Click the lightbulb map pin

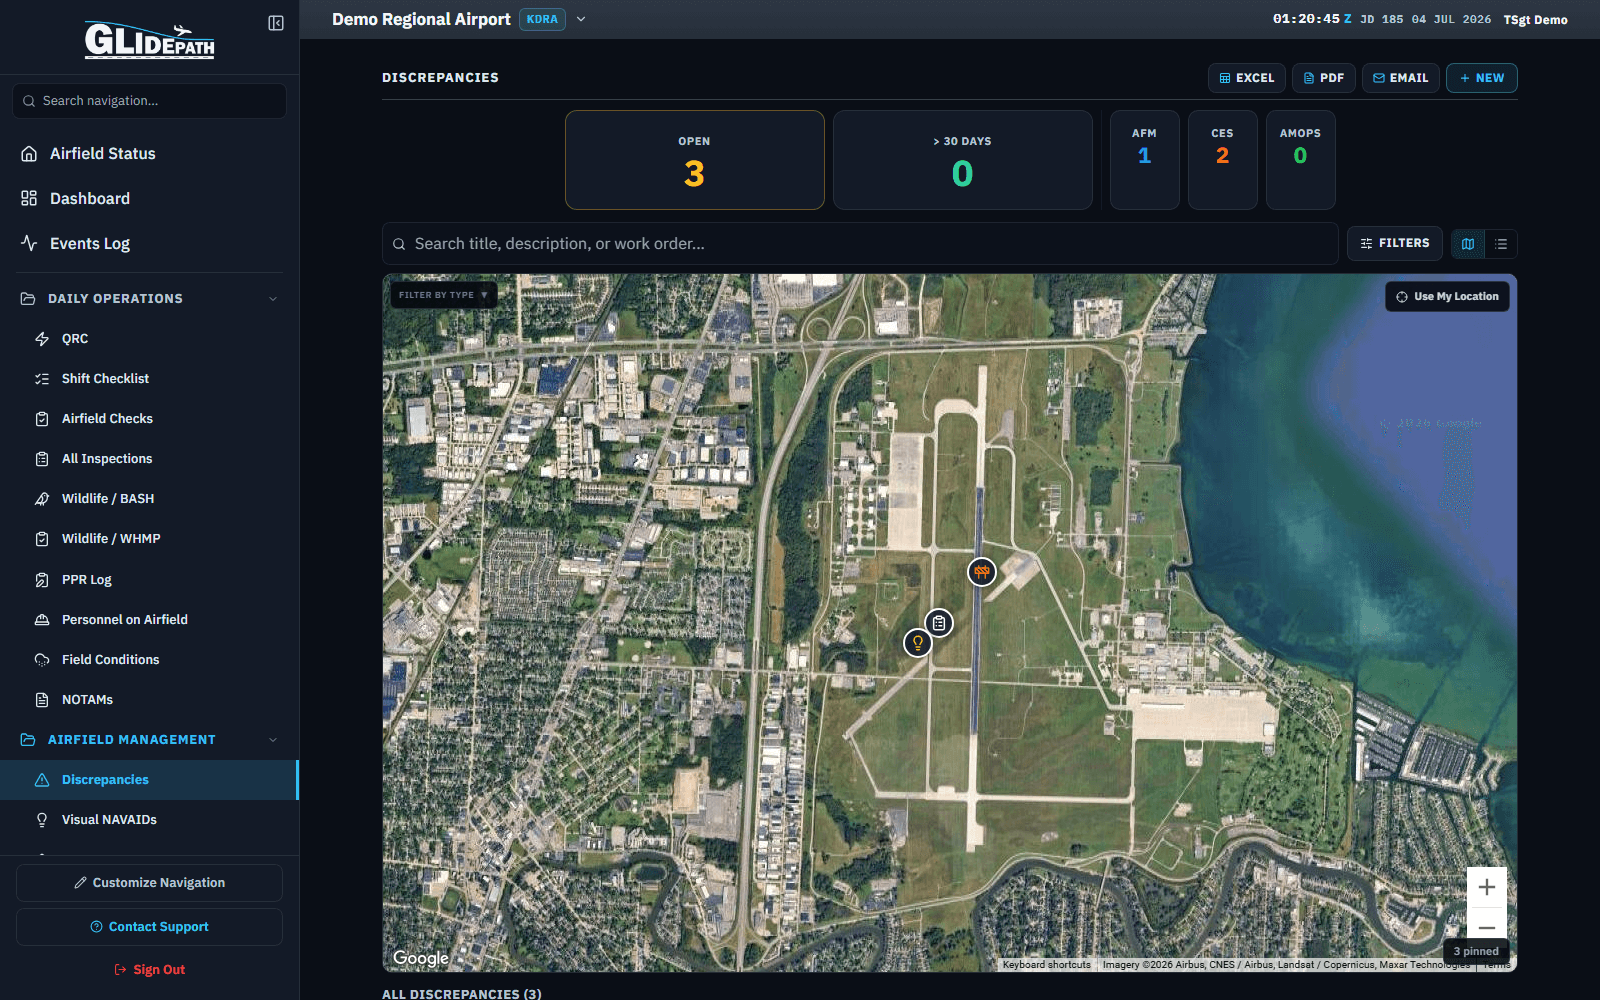coord(918,643)
